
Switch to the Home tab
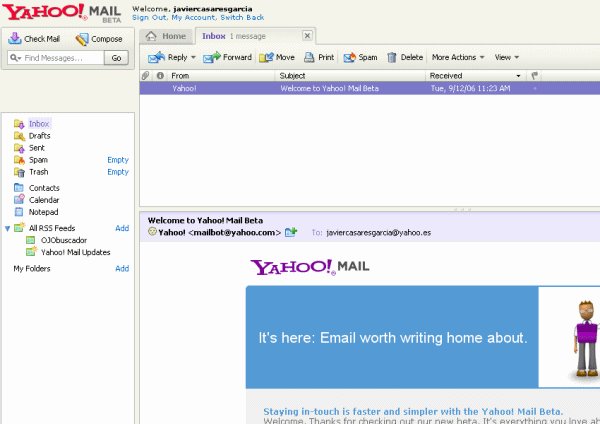pyautogui.click(x=166, y=36)
